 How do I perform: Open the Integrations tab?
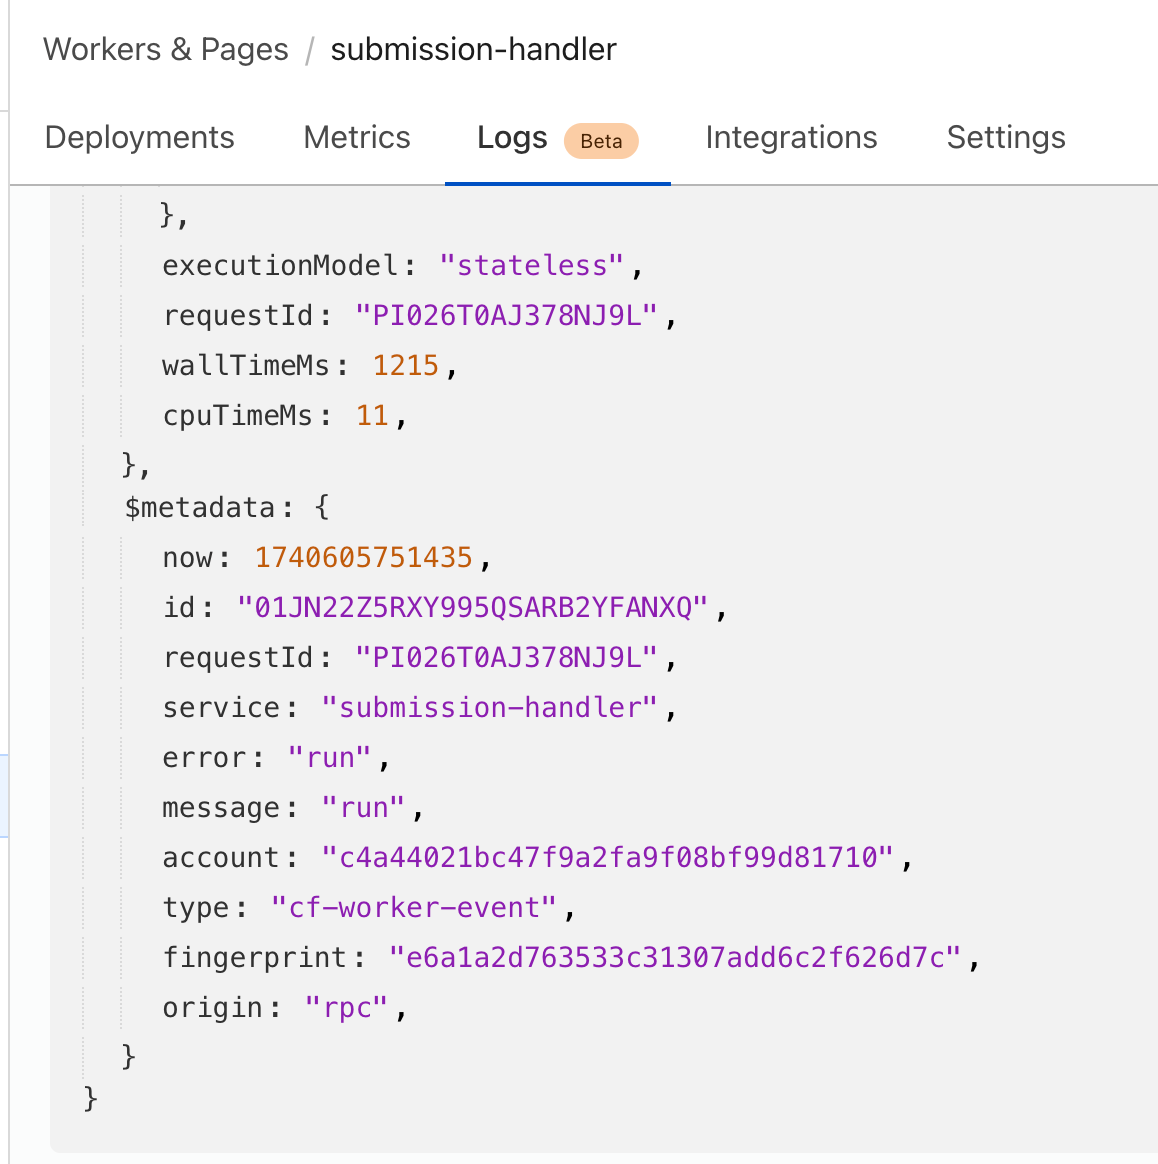(x=791, y=138)
